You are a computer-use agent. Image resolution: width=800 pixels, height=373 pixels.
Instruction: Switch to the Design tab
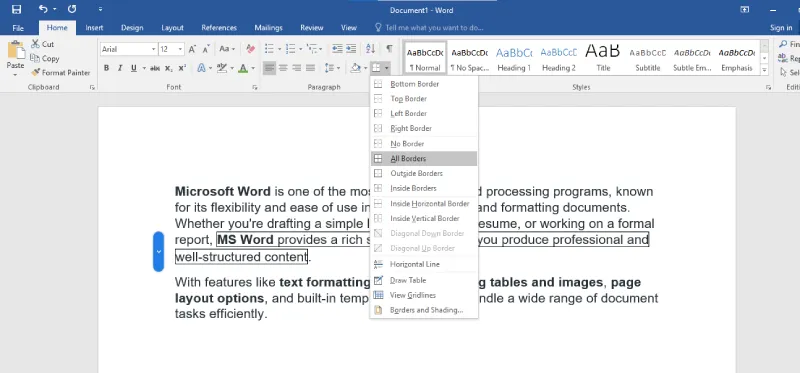pos(132,28)
